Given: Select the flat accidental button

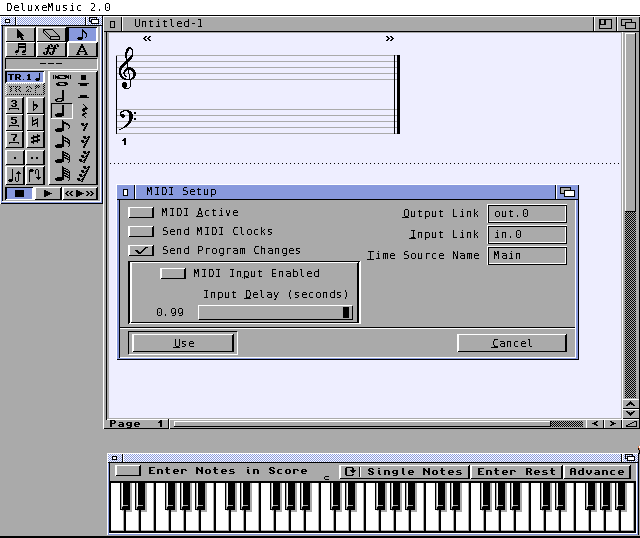Looking at the screenshot, I should [36, 105].
